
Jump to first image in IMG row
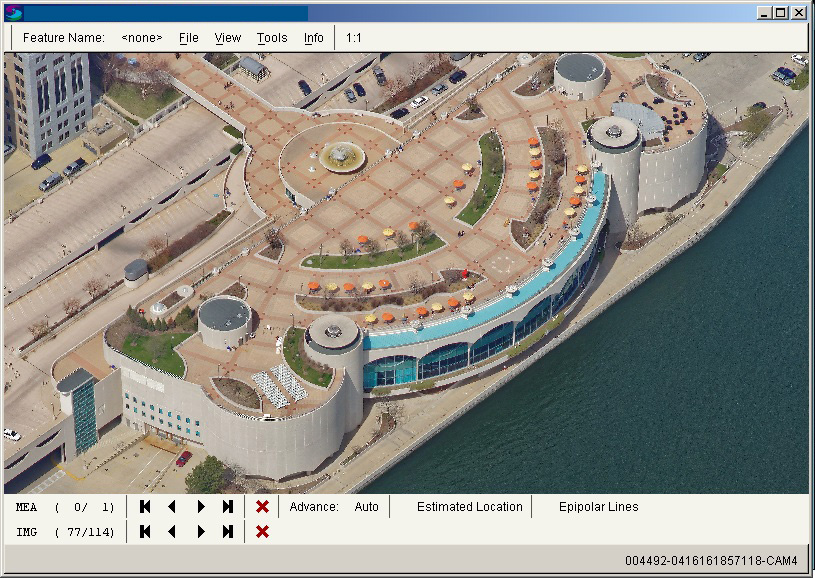pos(145,532)
